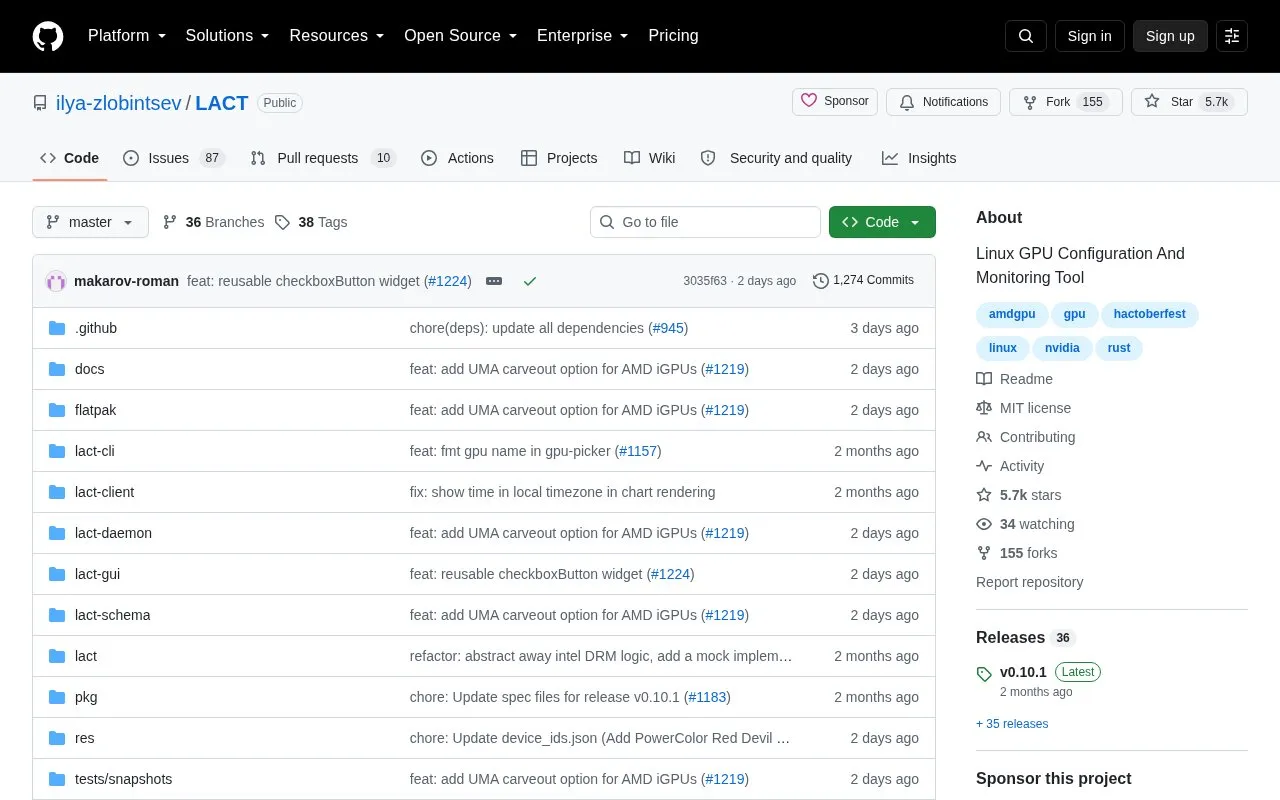
Task: Expand the Open Source menu
Action: pos(460,36)
